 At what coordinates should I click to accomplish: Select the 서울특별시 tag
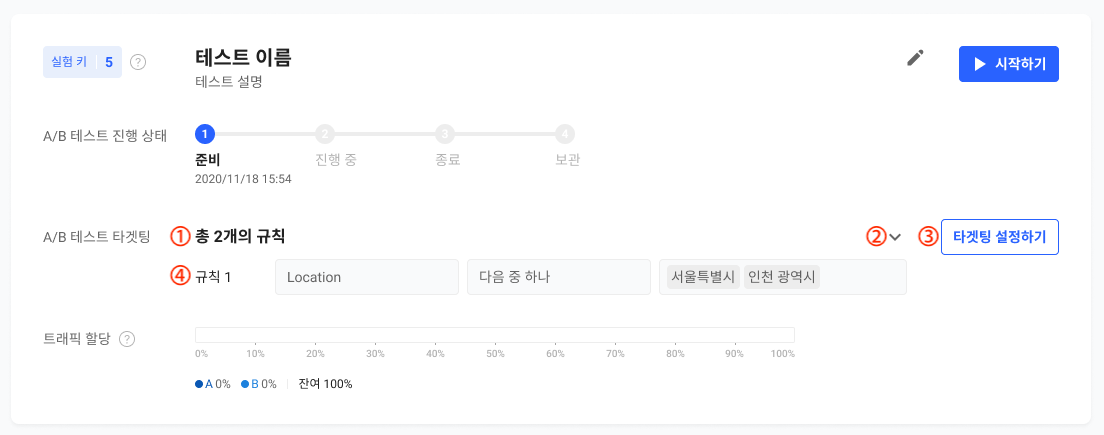click(703, 277)
